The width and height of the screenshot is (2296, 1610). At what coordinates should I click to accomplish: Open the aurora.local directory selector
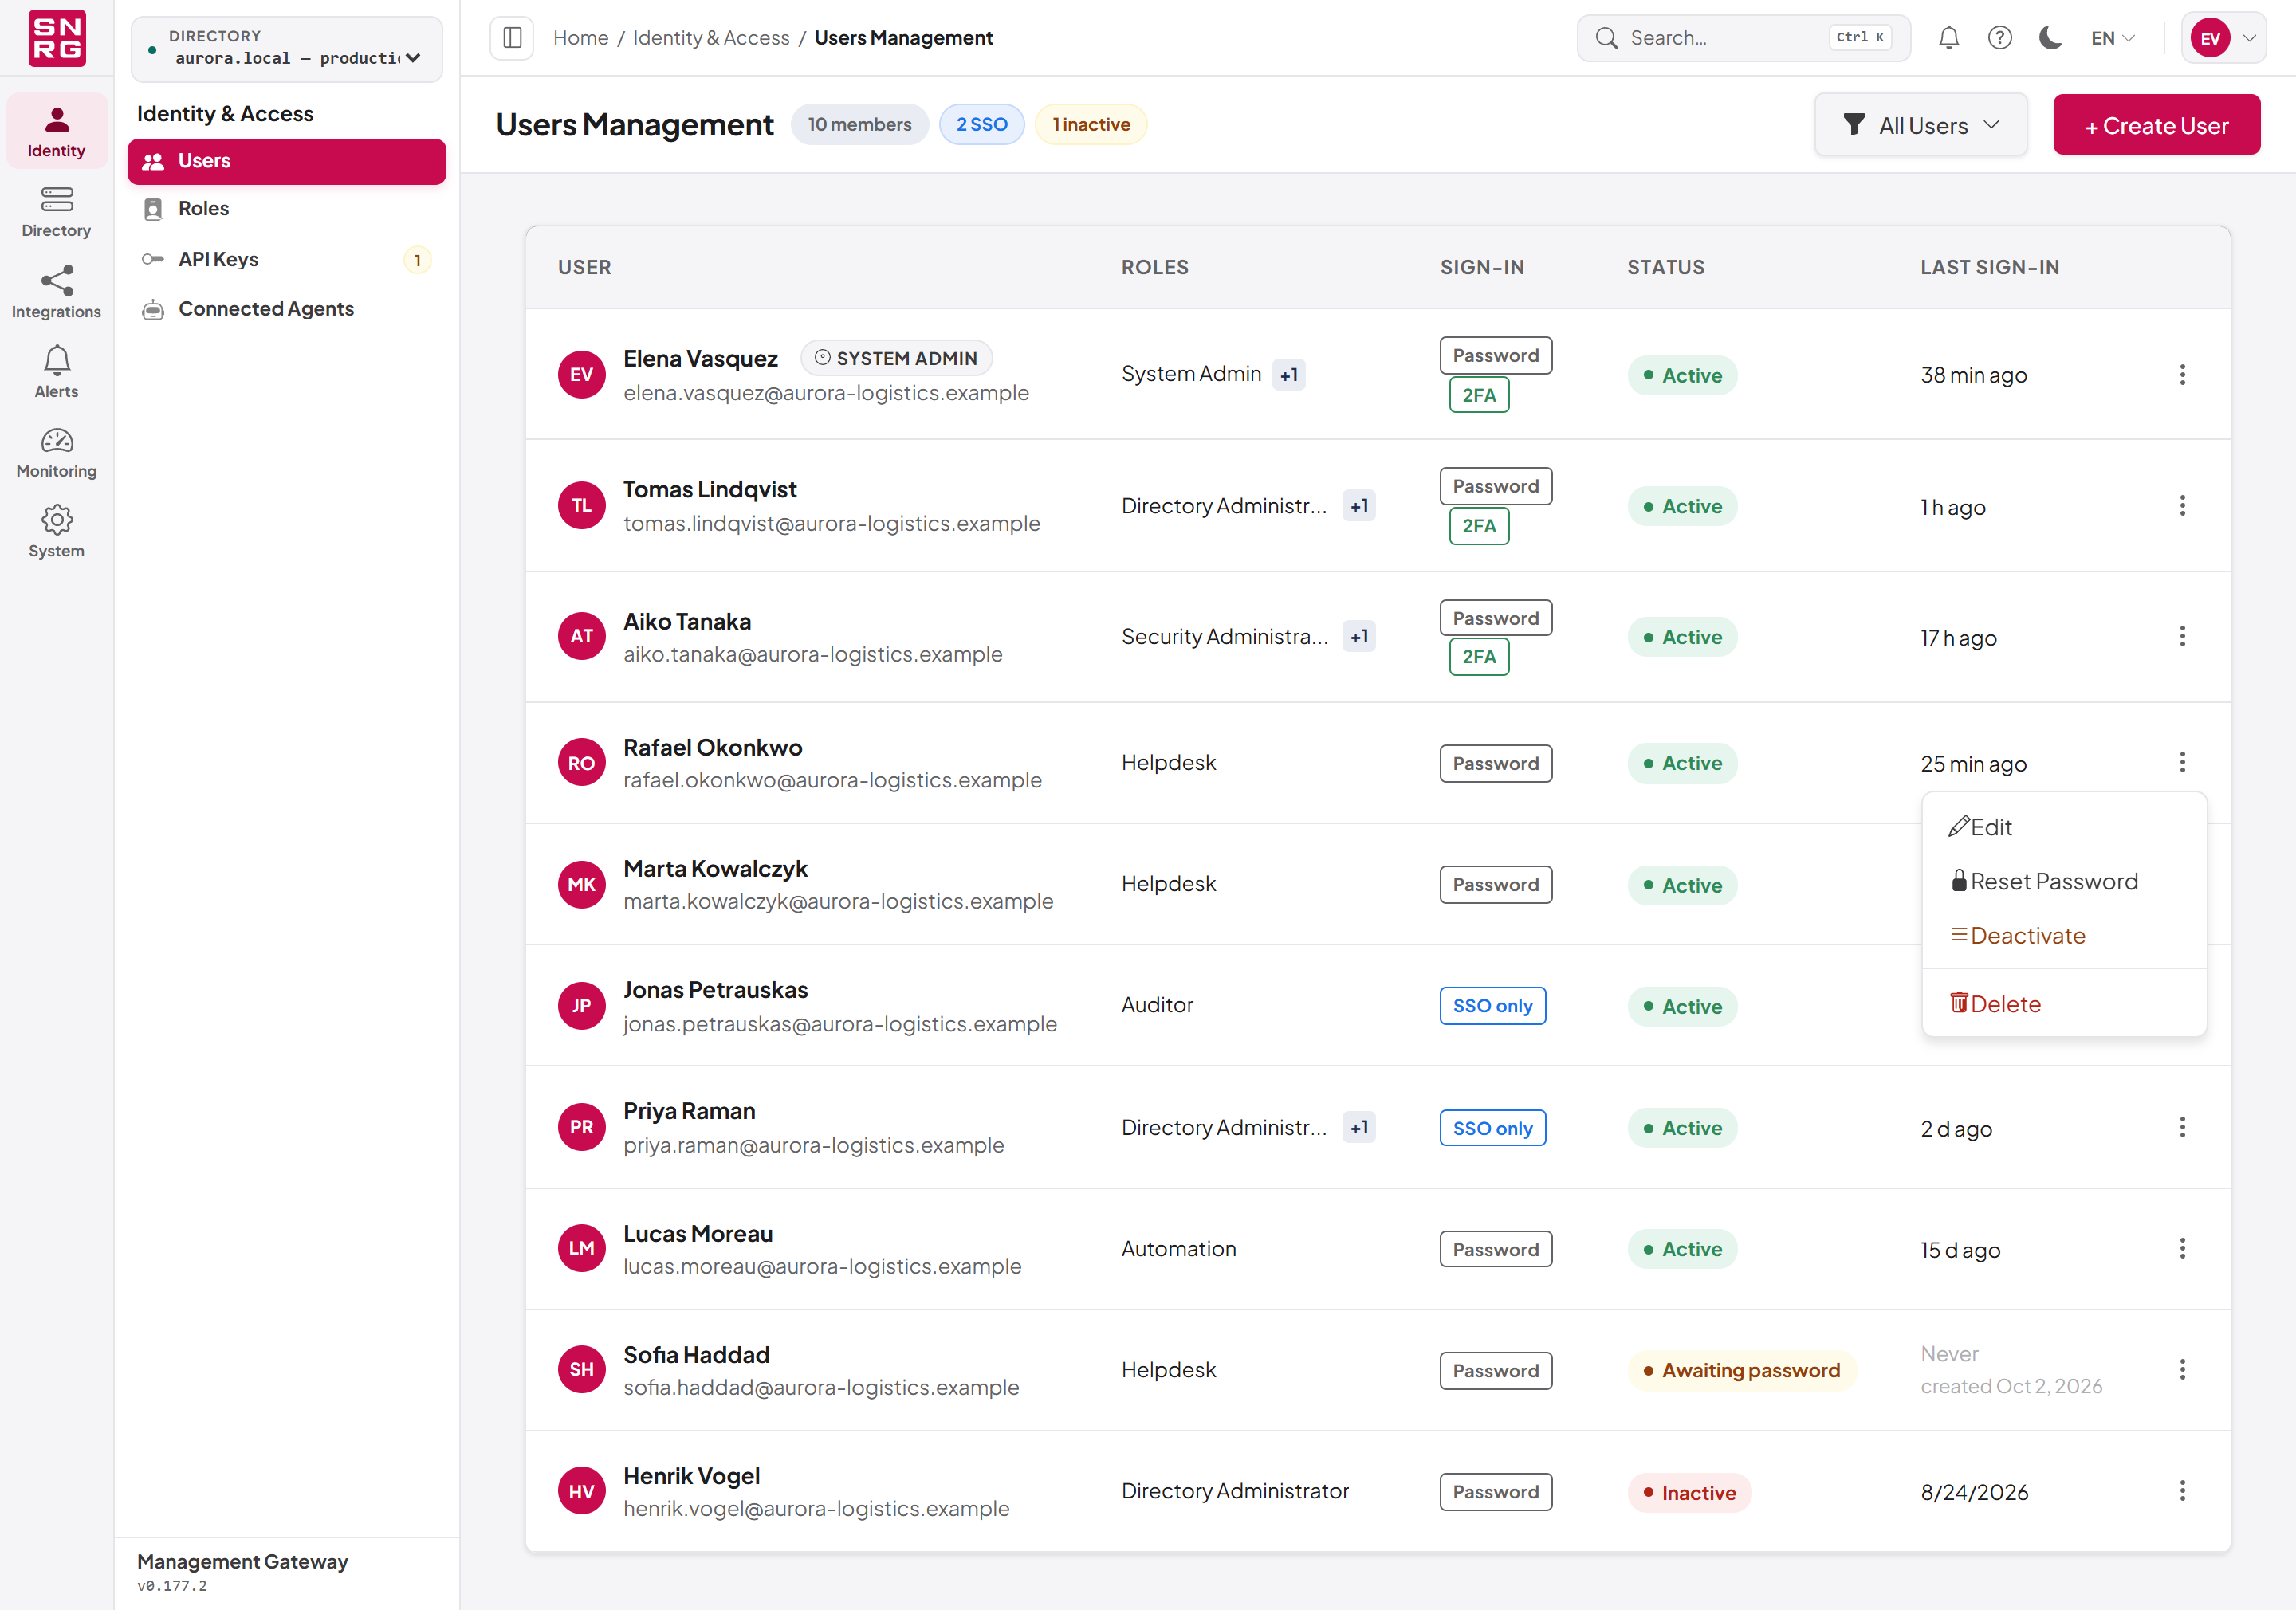(287, 48)
